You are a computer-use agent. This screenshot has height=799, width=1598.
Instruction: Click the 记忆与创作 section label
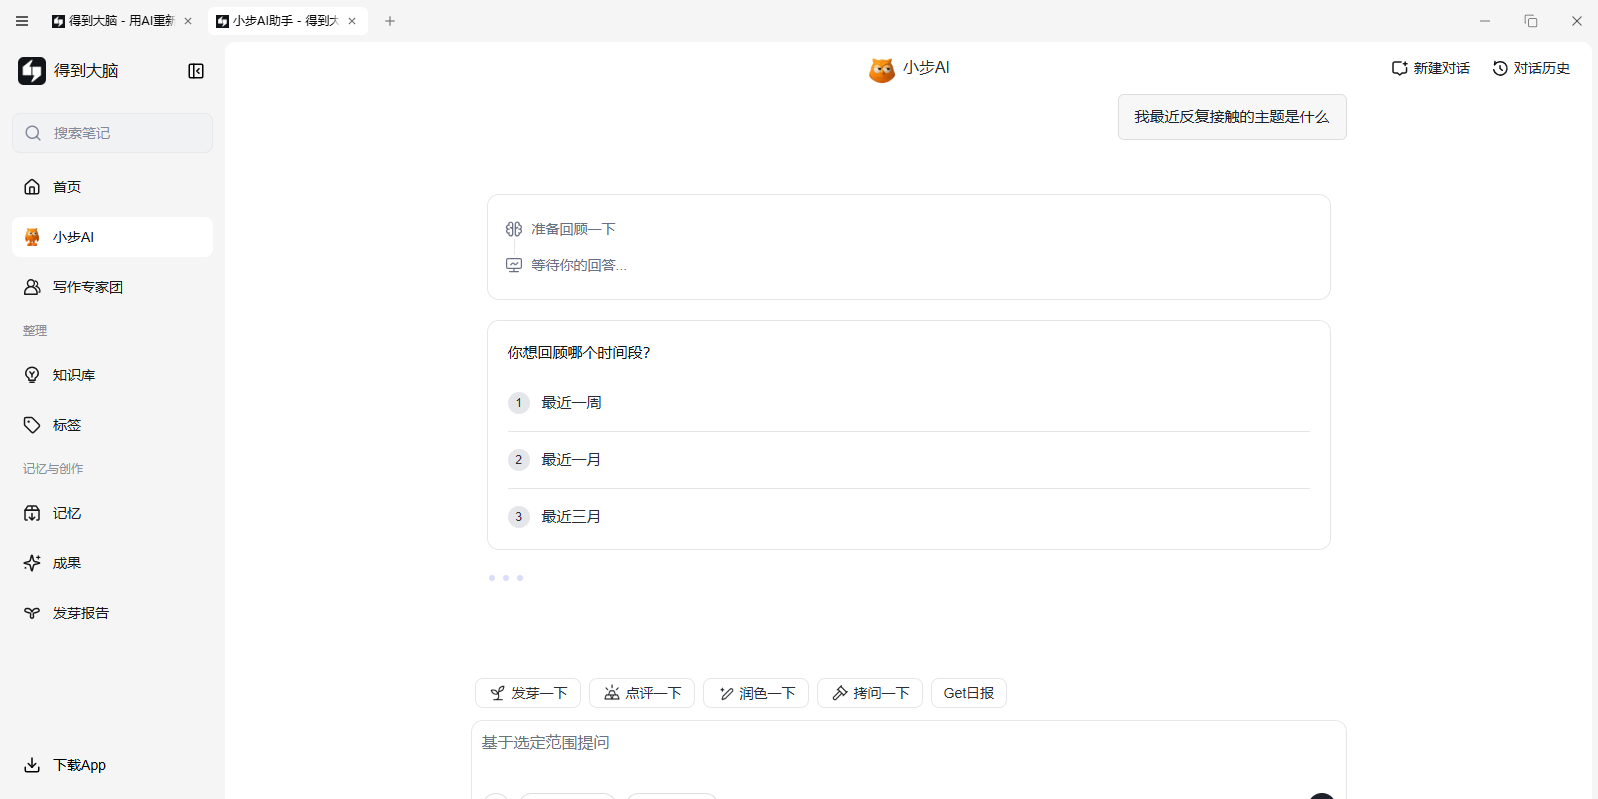click(x=53, y=469)
